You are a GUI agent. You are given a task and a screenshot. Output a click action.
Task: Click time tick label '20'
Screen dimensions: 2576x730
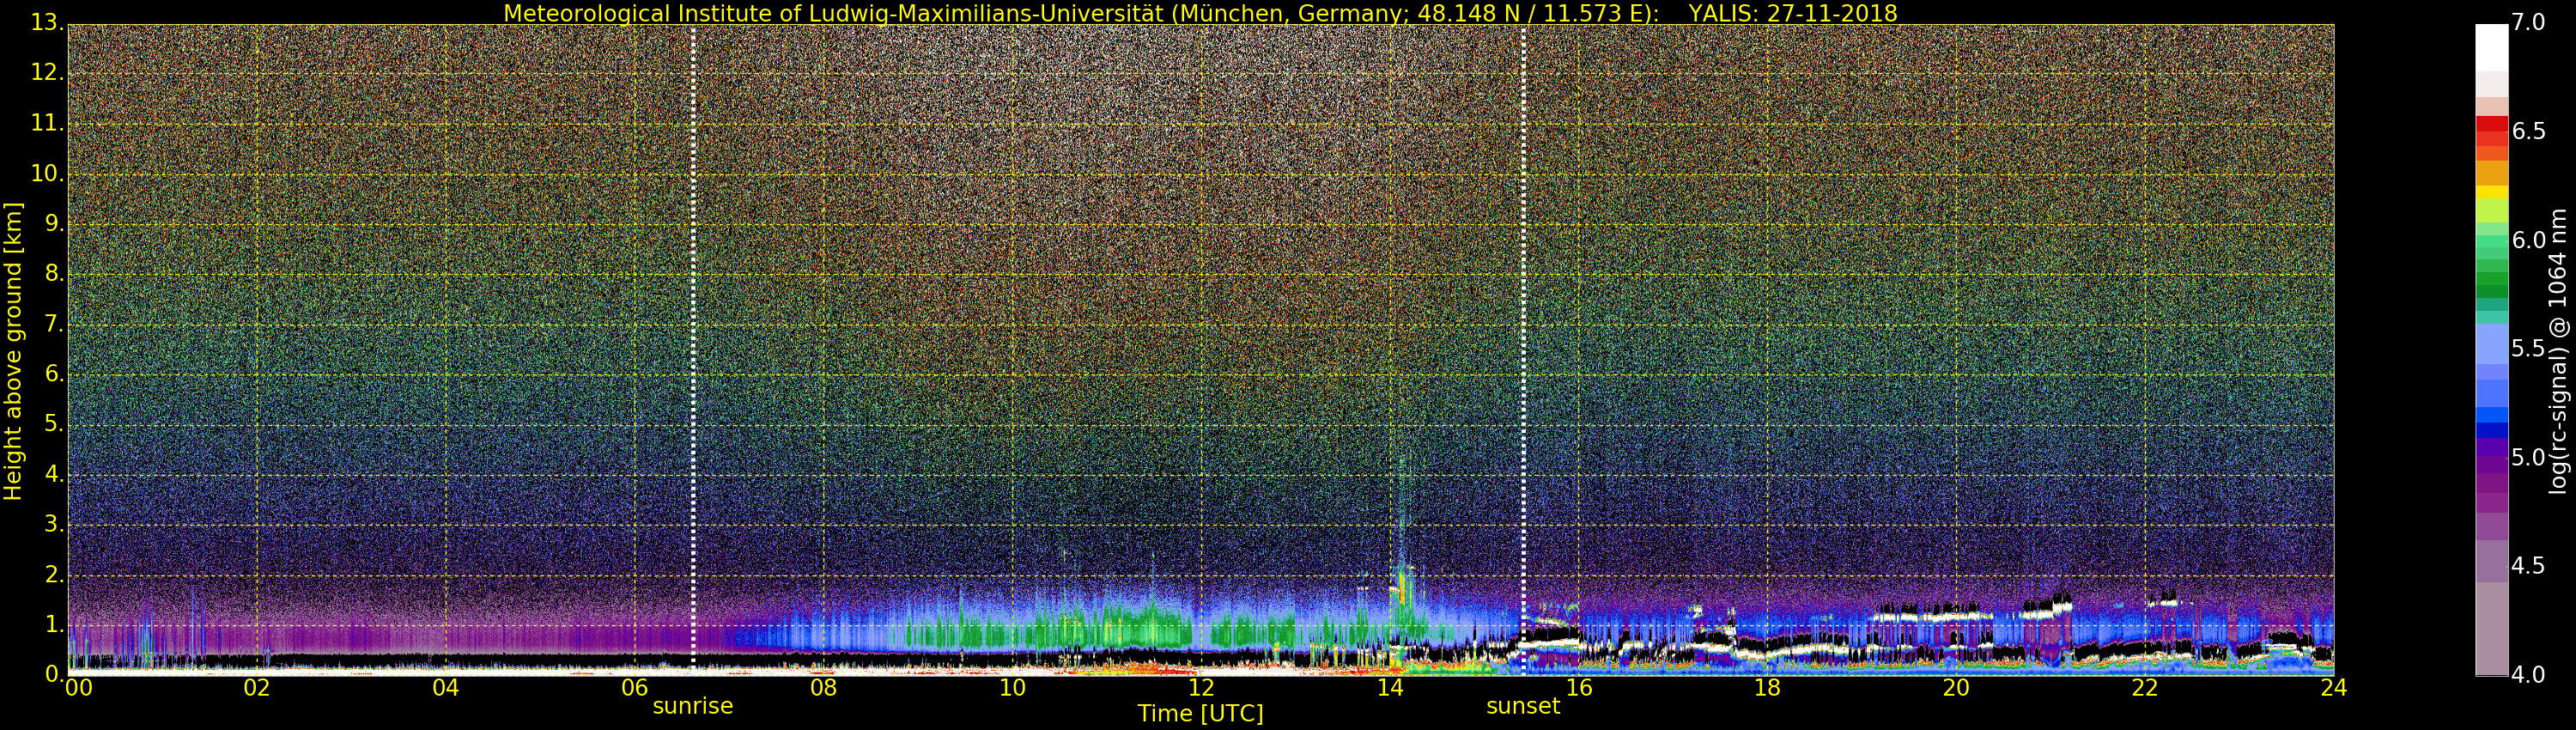[1956, 688]
